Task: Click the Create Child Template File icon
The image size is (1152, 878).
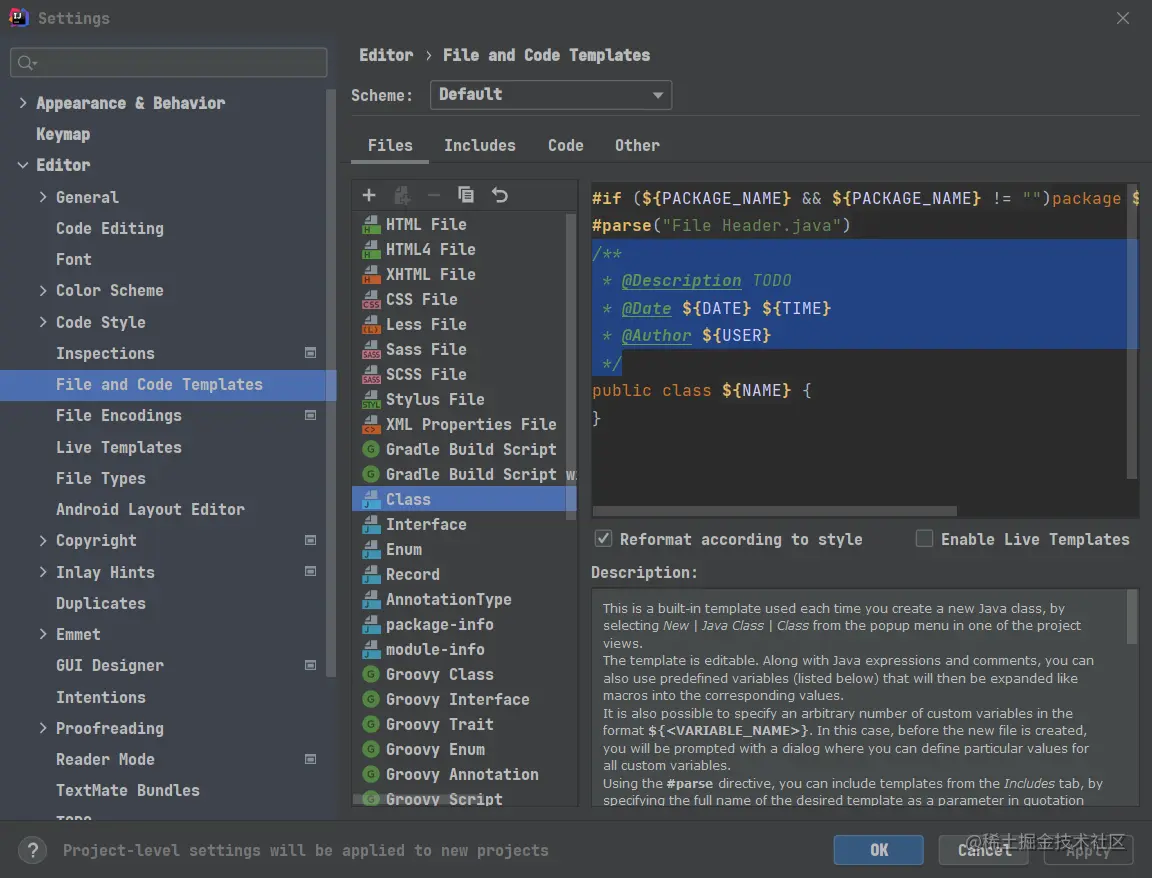Action: (x=401, y=195)
